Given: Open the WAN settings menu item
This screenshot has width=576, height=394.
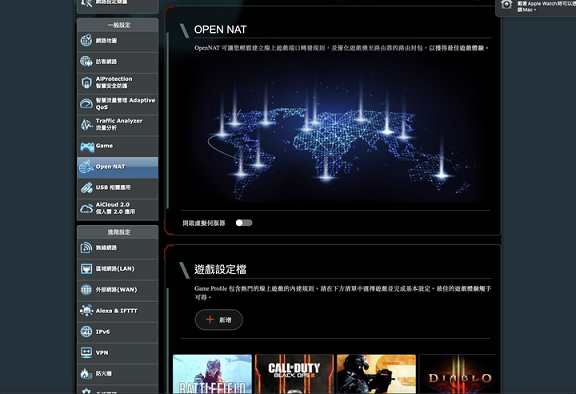Looking at the screenshot, I should [x=118, y=290].
